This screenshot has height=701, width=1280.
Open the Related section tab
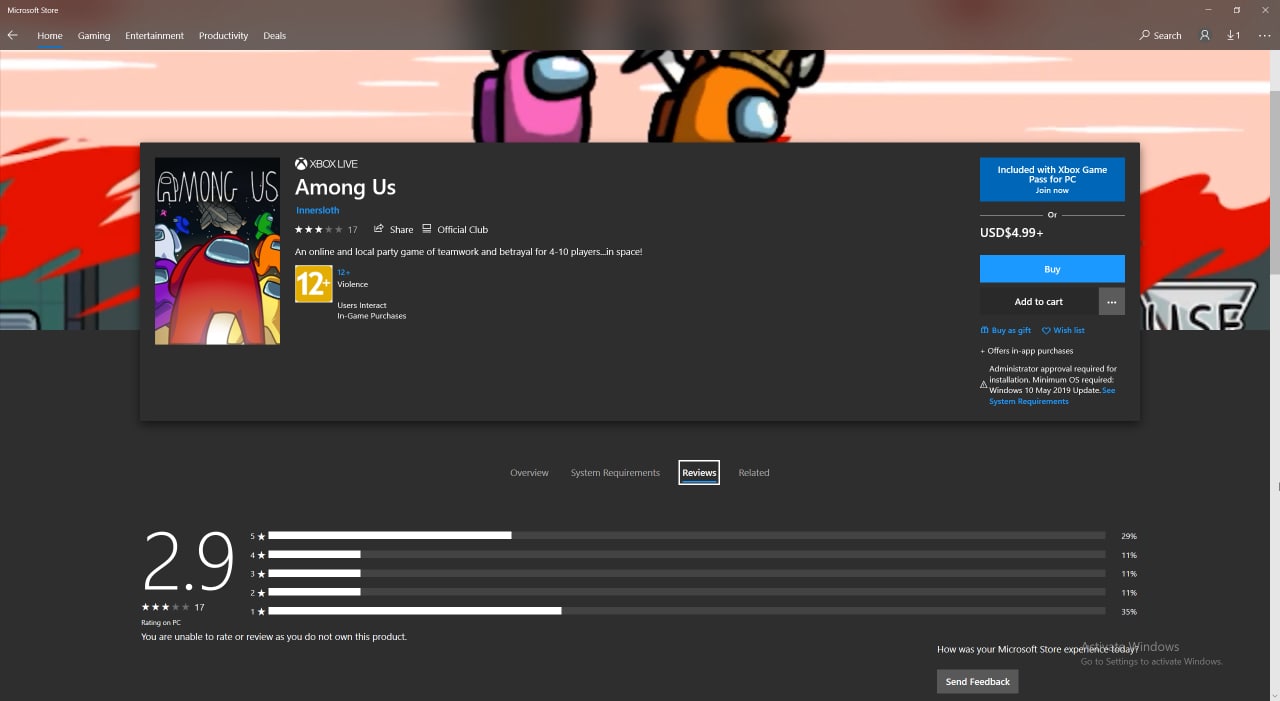pyautogui.click(x=754, y=473)
